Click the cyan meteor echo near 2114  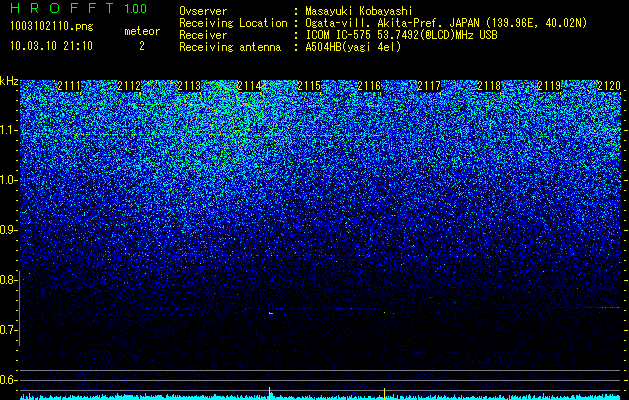pyautogui.click(x=271, y=313)
